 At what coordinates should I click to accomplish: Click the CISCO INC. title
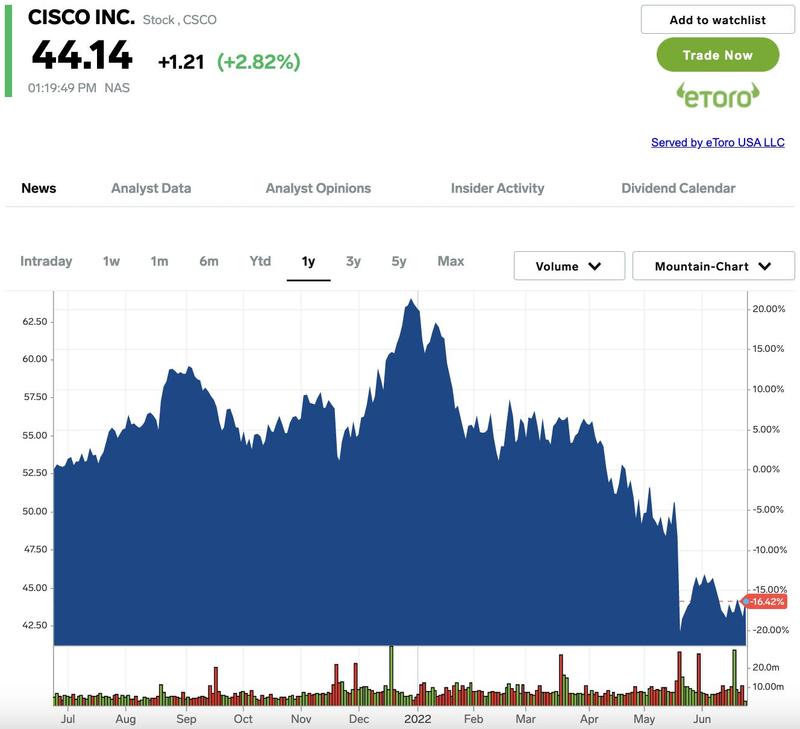pos(81,17)
